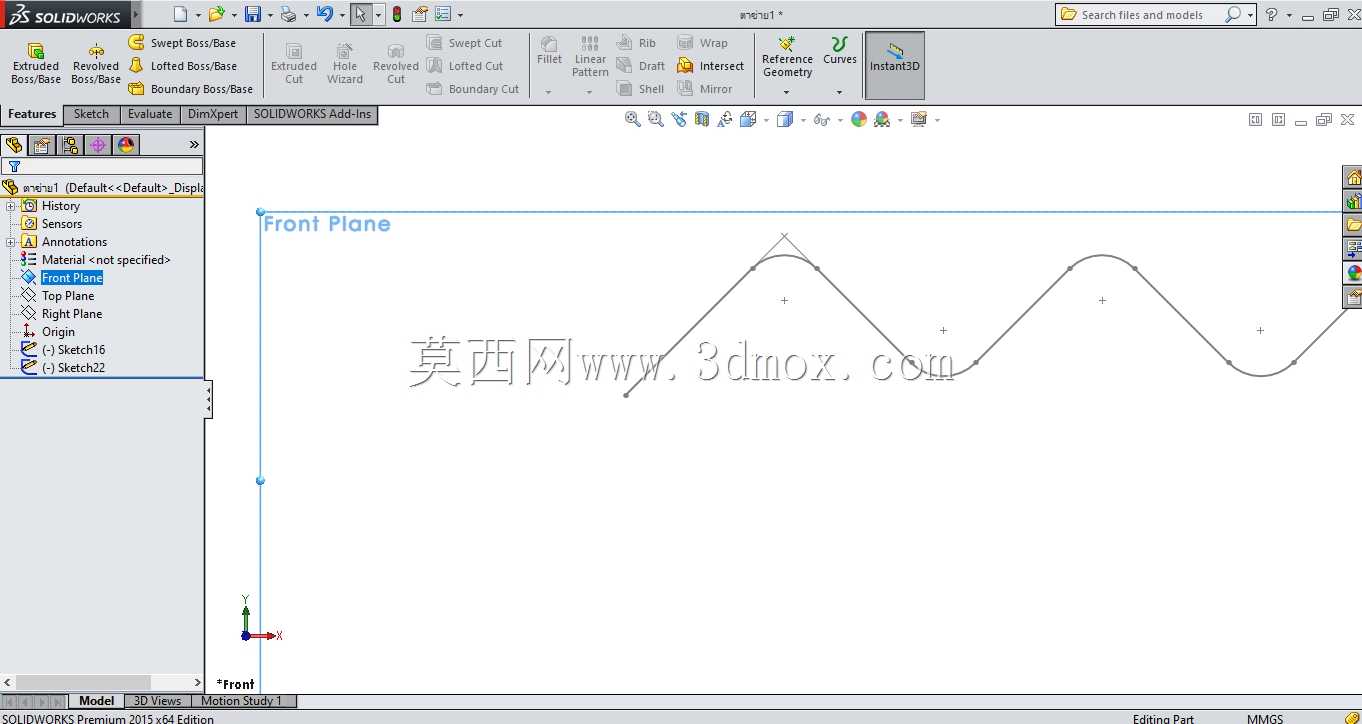
Task: Activate the Boundary Boss/Base tool
Action: pos(190,89)
